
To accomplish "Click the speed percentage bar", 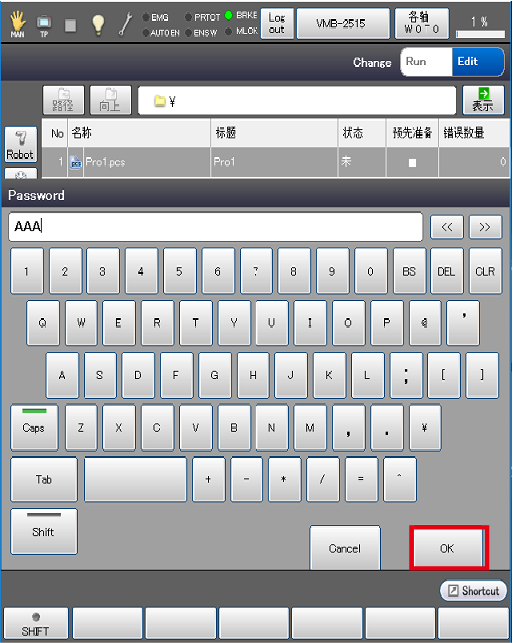I will tap(480, 34).
